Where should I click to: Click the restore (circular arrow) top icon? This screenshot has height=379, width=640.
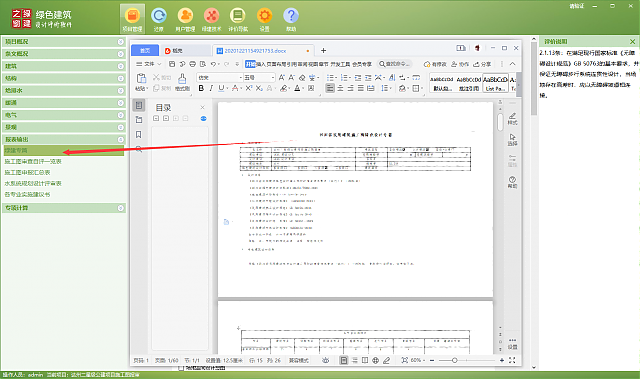pos(159,19)
